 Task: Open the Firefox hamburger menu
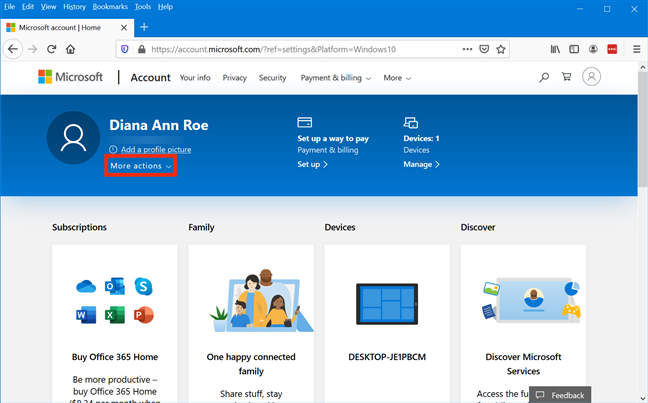click(x=636, y=49)
